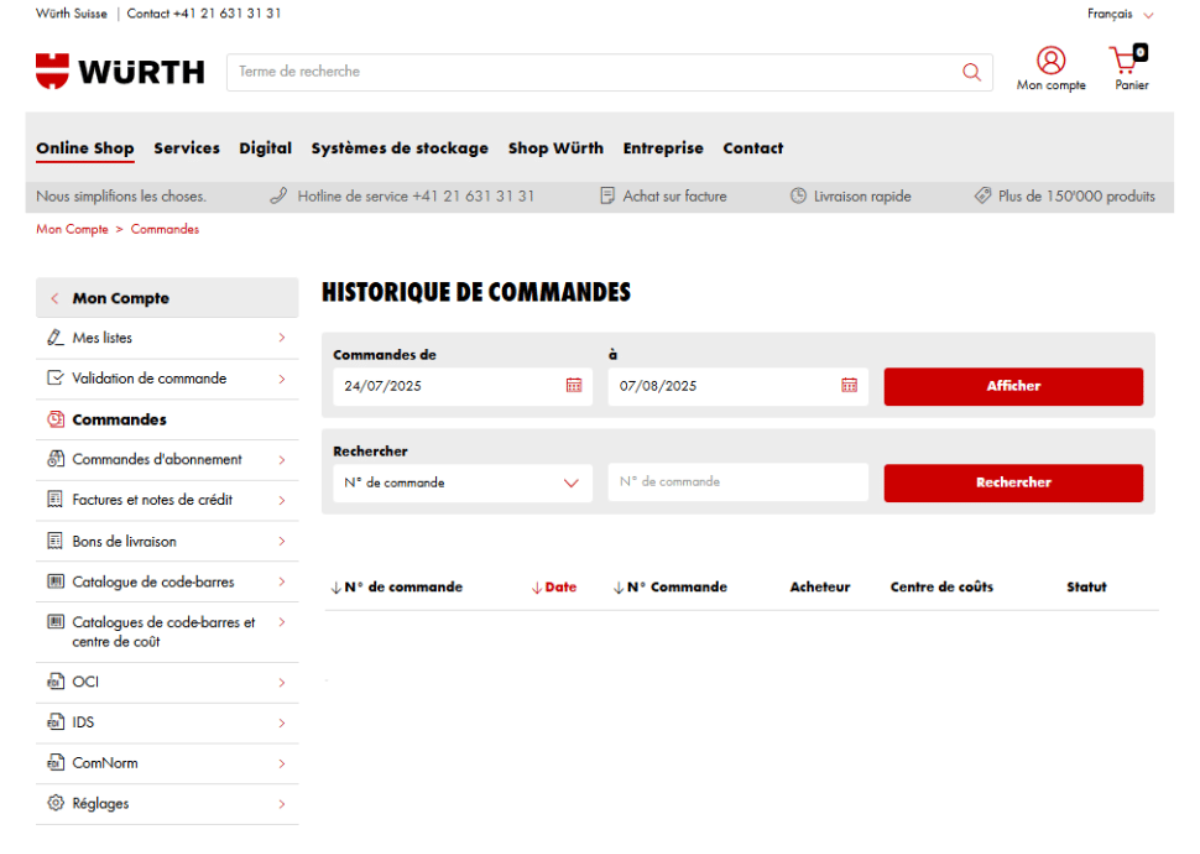This screenshot has height=854, width=1200.
Task: Sort by Date column arrow
Action: pyautogui.click(x=536, y=587)
